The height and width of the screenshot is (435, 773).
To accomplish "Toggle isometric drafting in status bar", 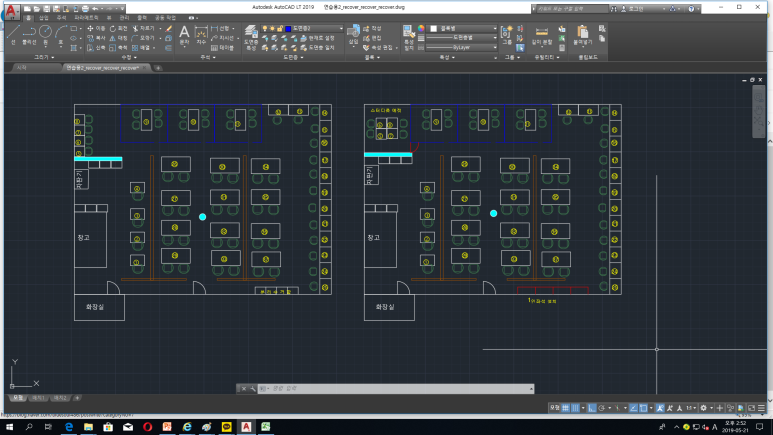I will tap(617, 408).
